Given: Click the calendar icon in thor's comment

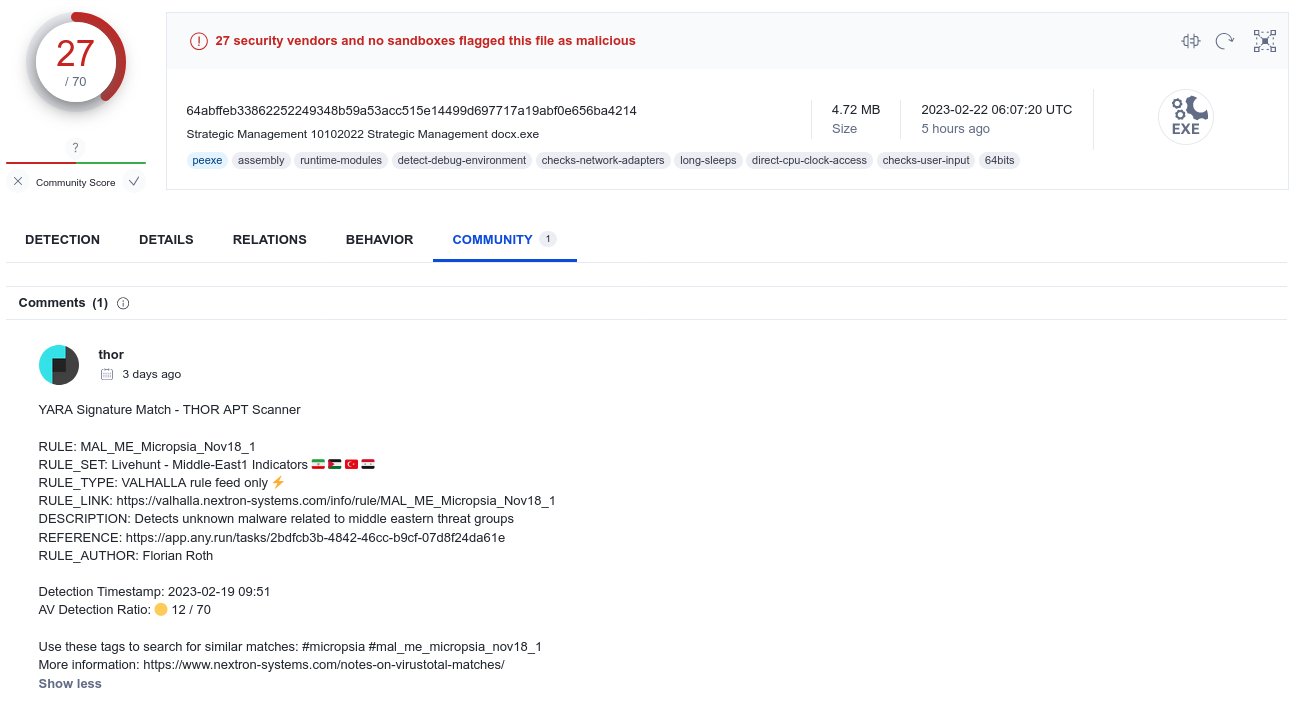Looking at the screenshot, I should [x=107, y=374].
